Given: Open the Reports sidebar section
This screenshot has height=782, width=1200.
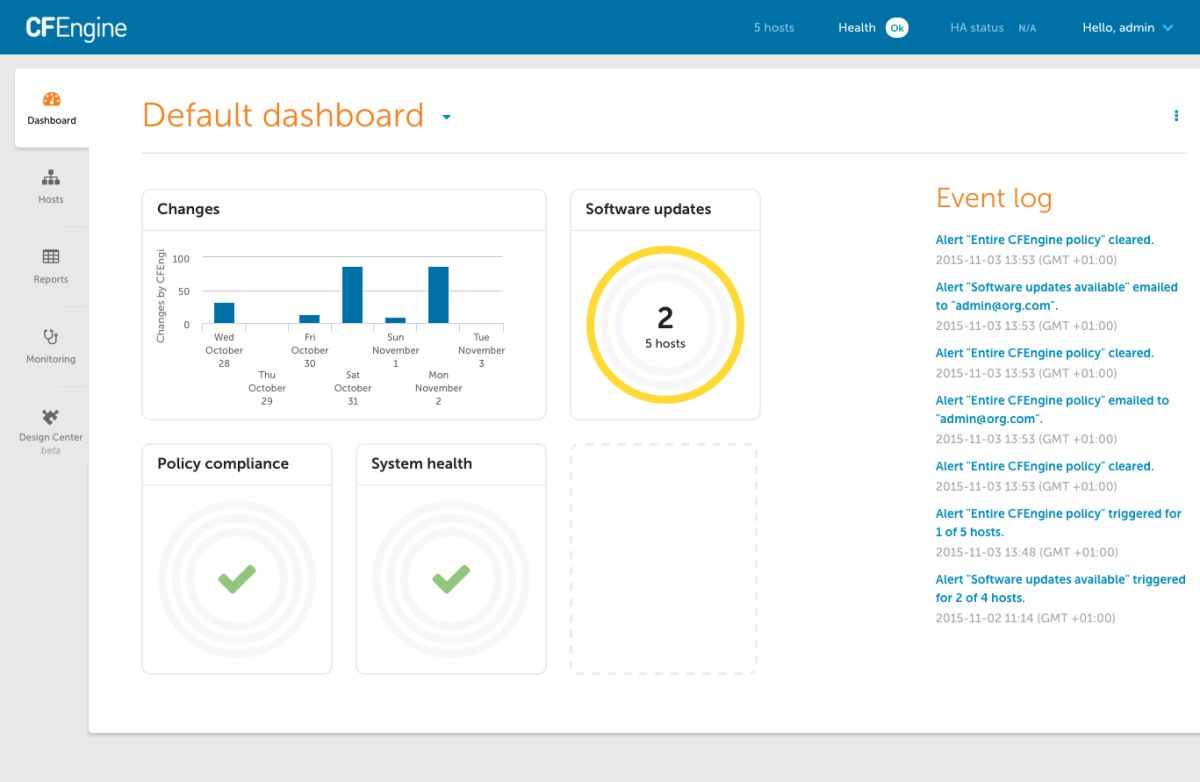Looking at the screenshot, I should click(x=51, y=267).
